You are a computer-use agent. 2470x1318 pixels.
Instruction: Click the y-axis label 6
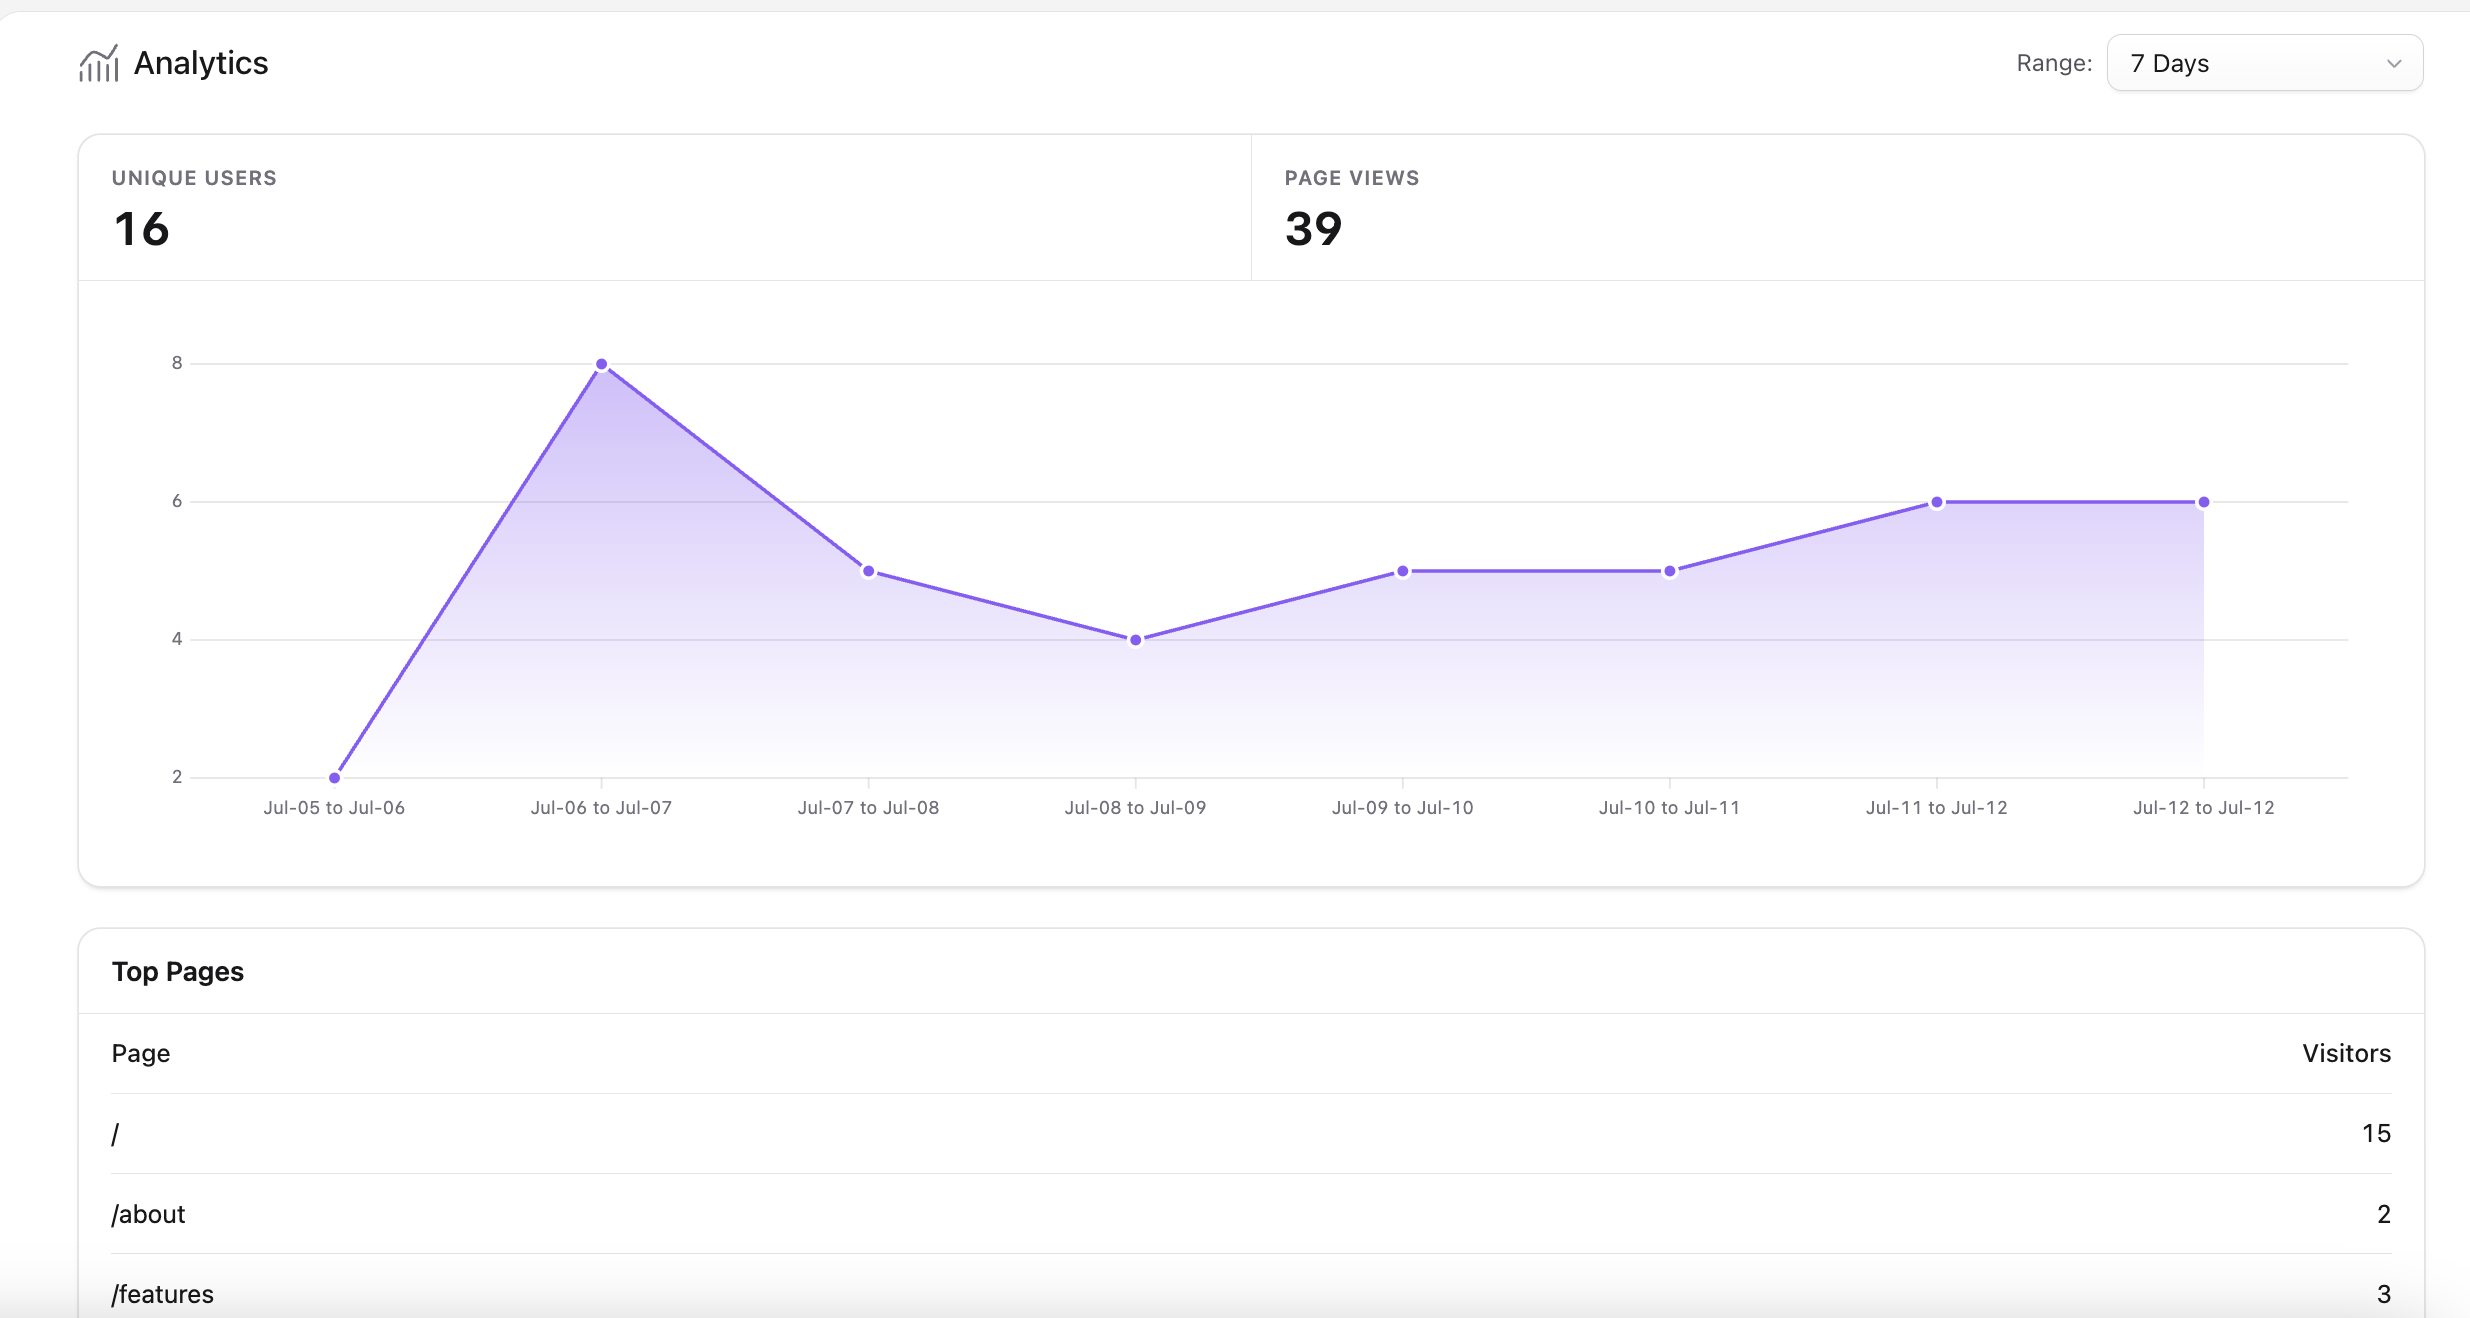[x=177, y=501]
